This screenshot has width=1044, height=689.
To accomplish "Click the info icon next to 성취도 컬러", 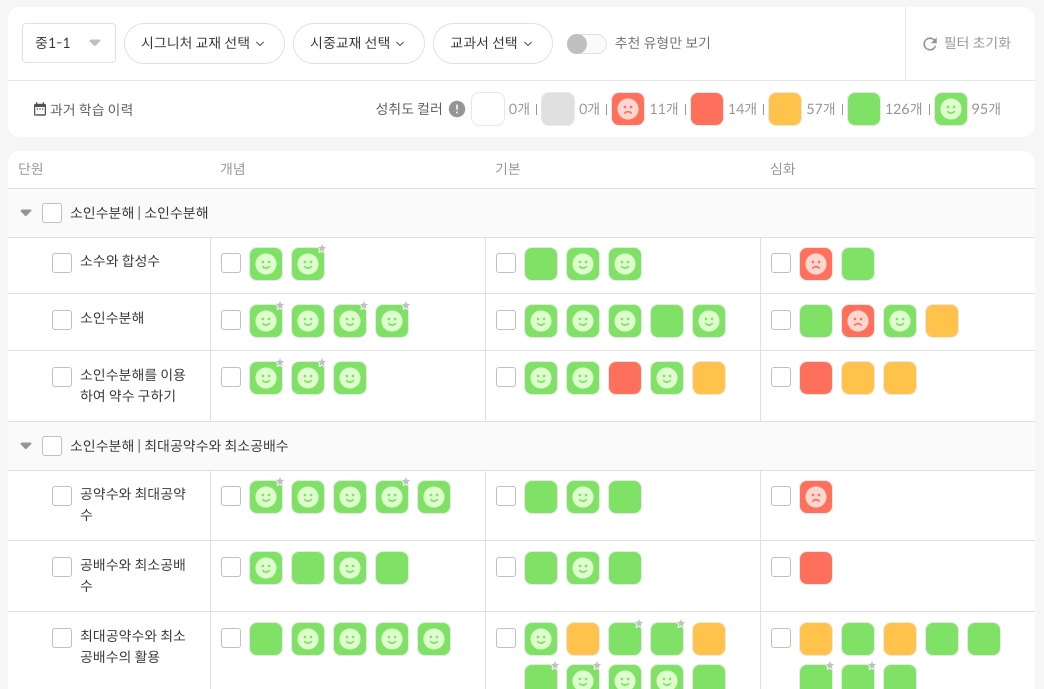I will pos(457,109).
